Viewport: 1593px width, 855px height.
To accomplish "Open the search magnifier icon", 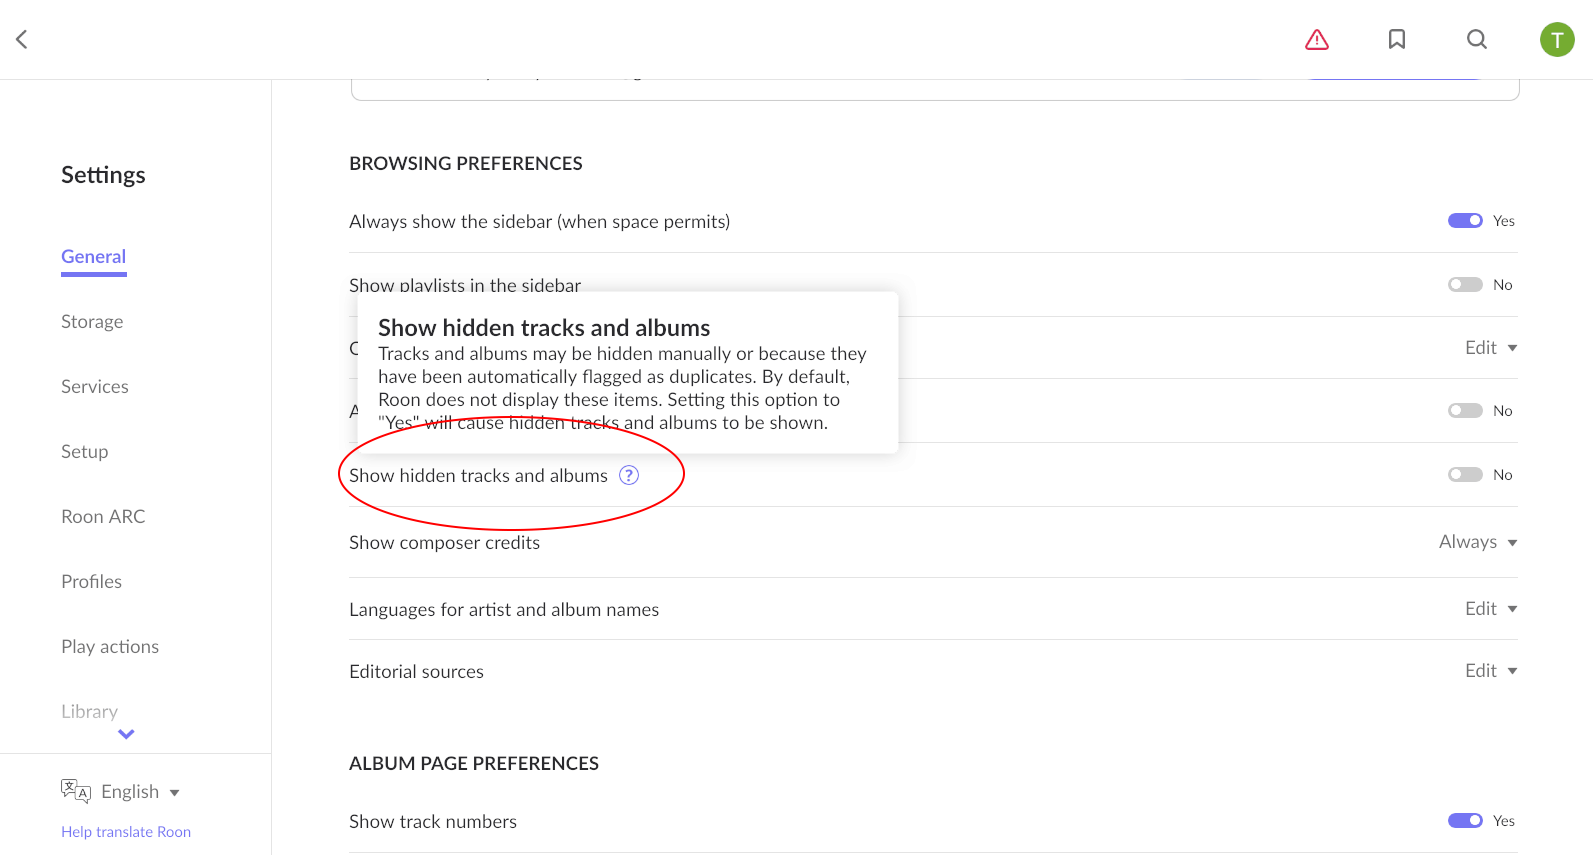I will (1477, 39).
